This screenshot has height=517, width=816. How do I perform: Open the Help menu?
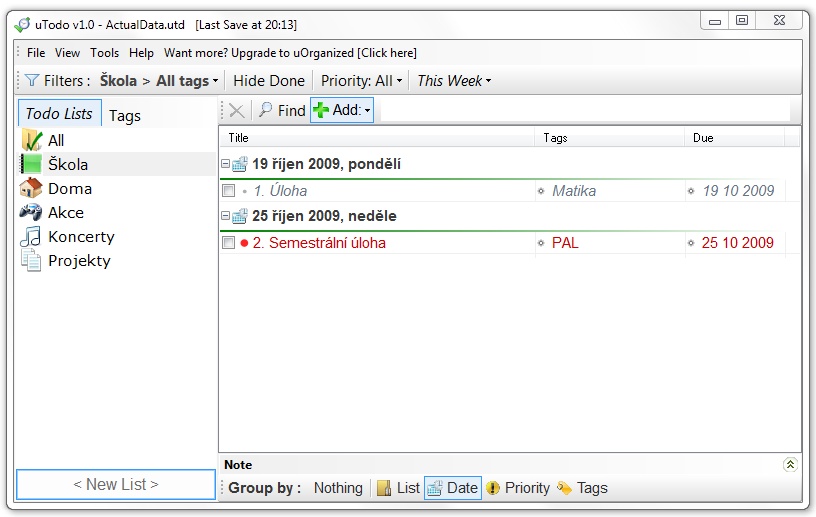point(141,53)
